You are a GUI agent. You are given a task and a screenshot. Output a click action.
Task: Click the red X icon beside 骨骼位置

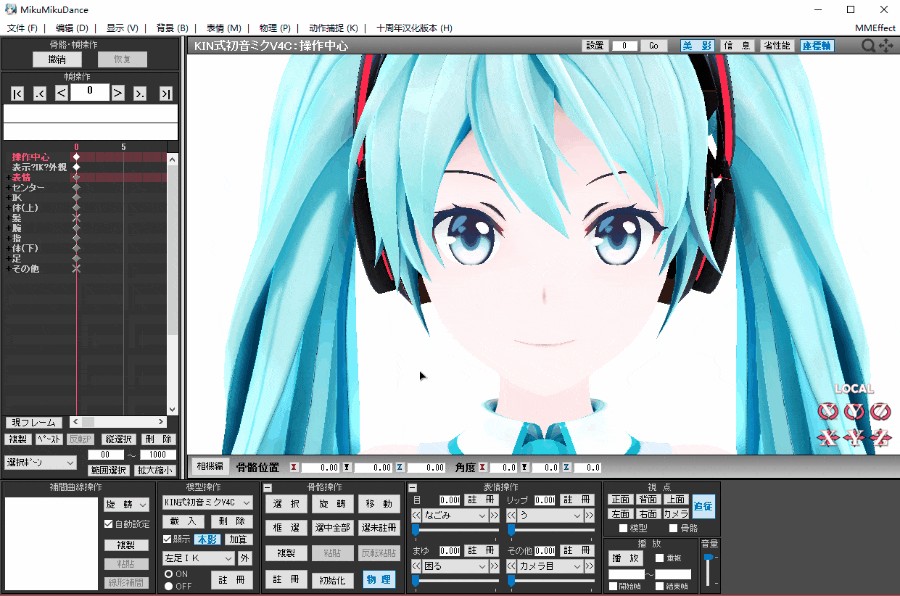[x=293, y=467]
